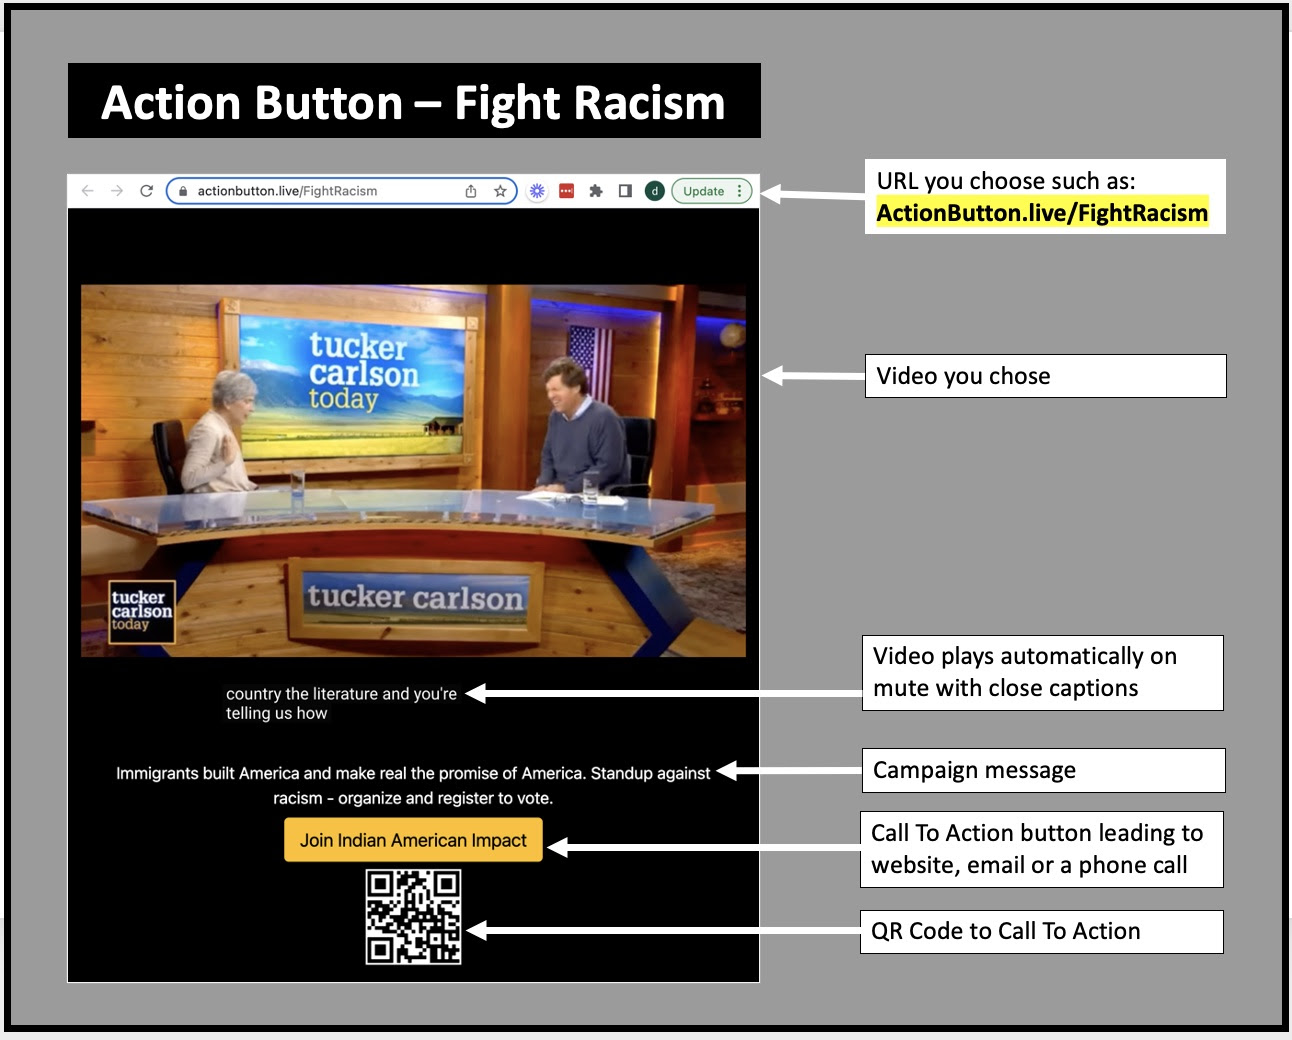Screen dimensions: 1292x1040
Task: Open the red extension icon
Action: pyautogui.click(x=566, y=191)
